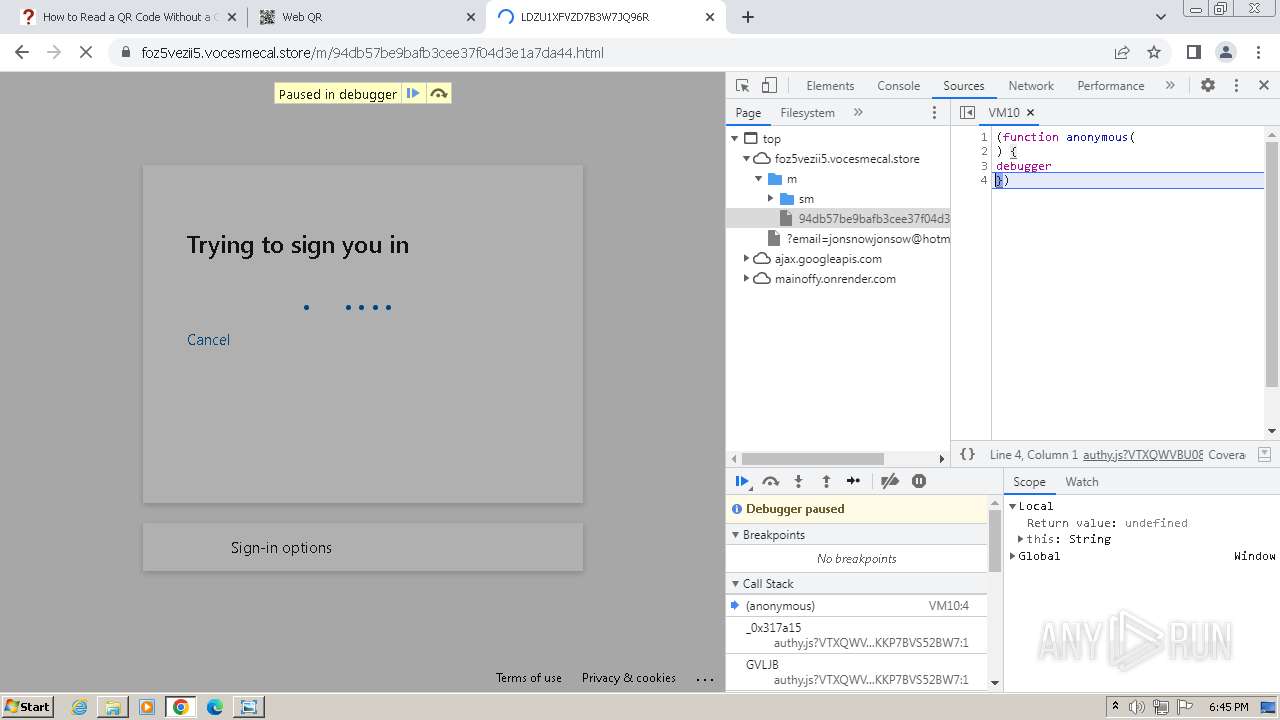Open authy.js source link in status bar
Viewport: 1280px width, 720px height.
pyautogui.click(x=1143, y=455)
